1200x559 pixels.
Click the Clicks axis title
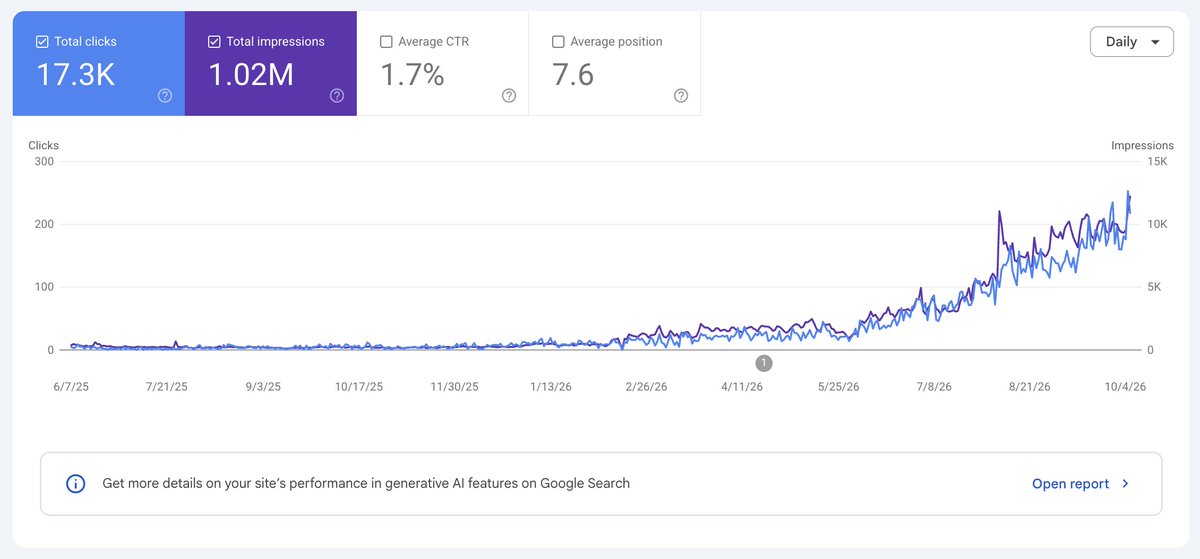44,146
